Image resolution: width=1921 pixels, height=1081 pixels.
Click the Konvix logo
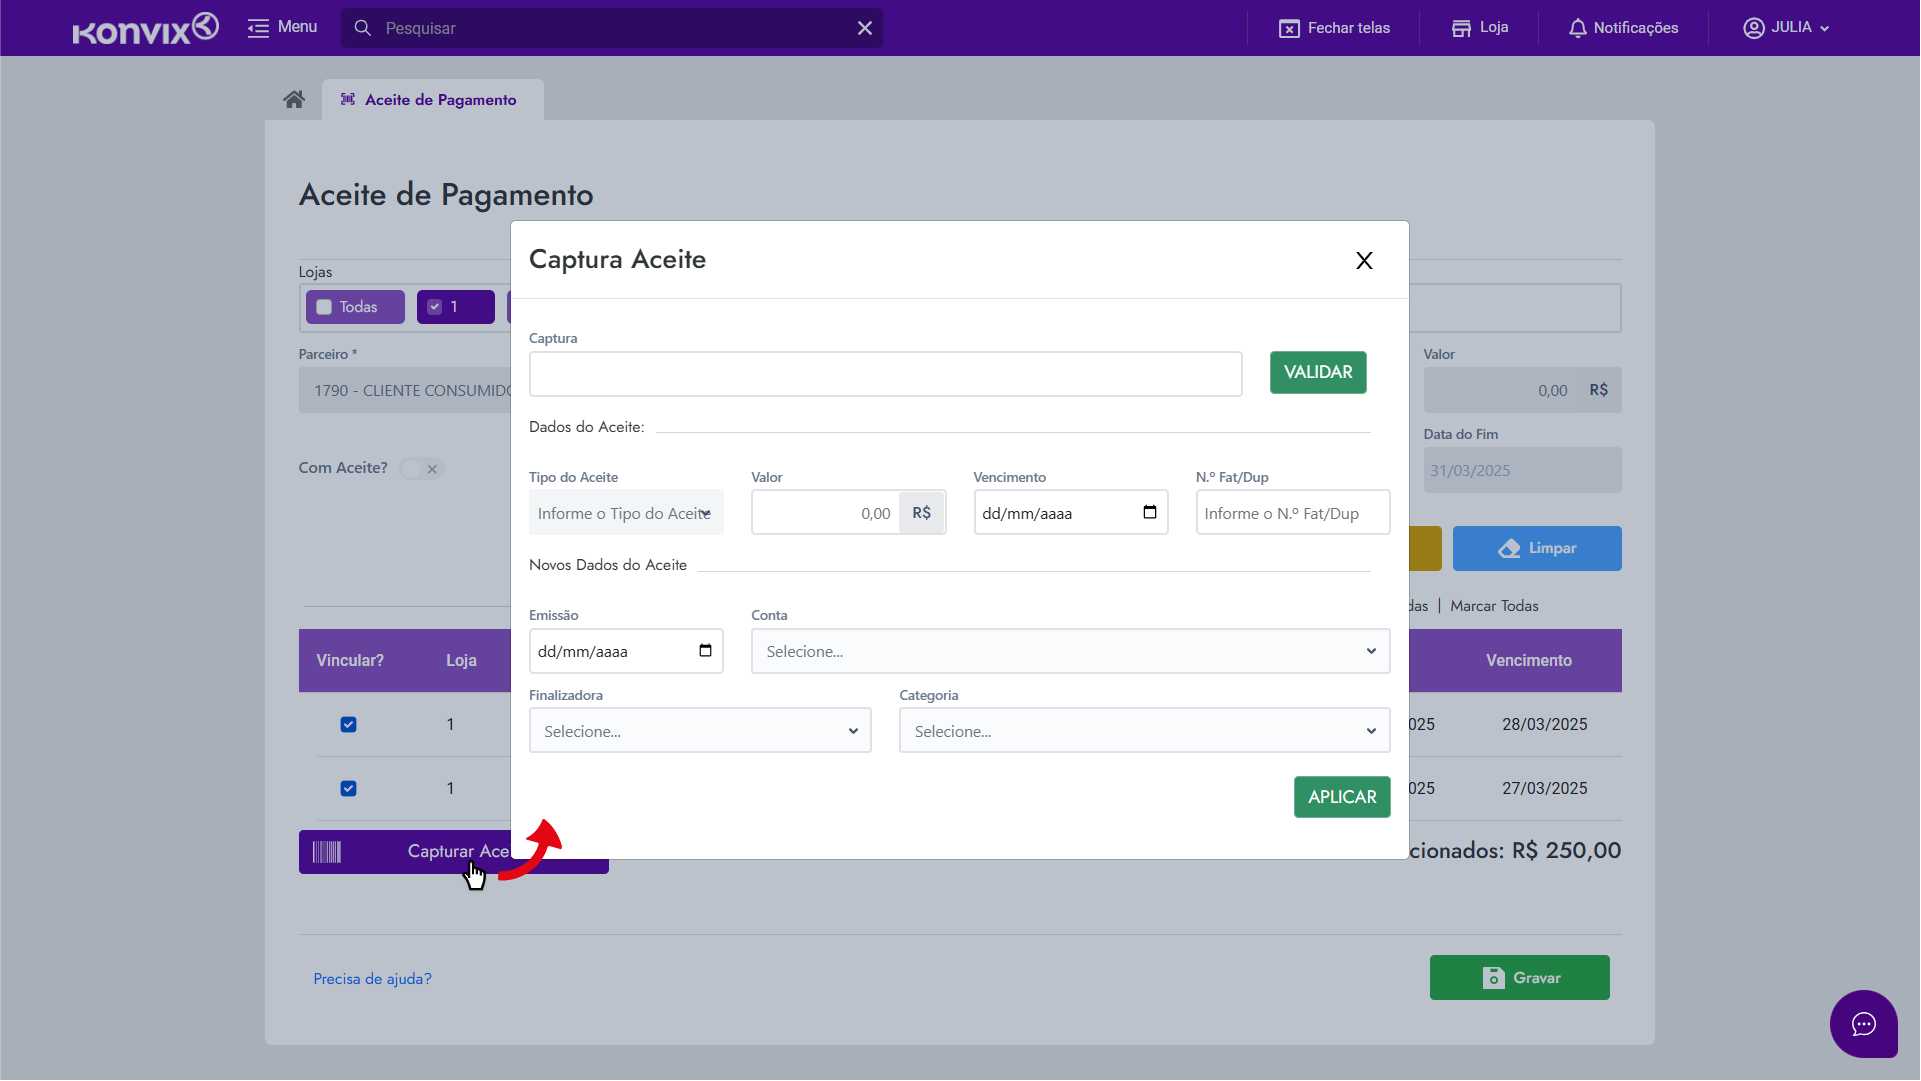pos(145,29)
